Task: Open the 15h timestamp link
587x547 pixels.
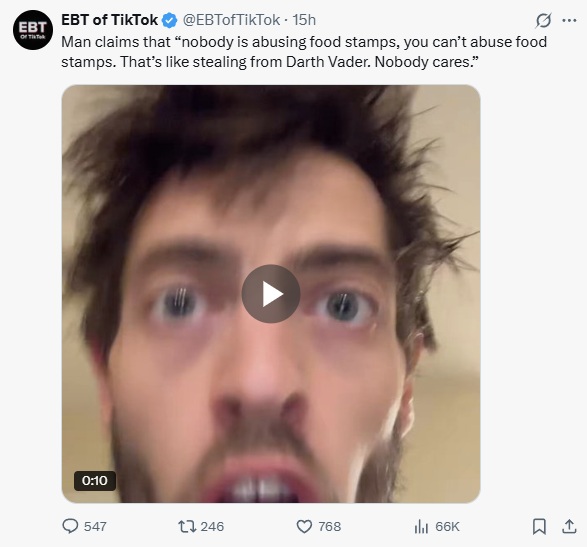Action: (304, 20)
